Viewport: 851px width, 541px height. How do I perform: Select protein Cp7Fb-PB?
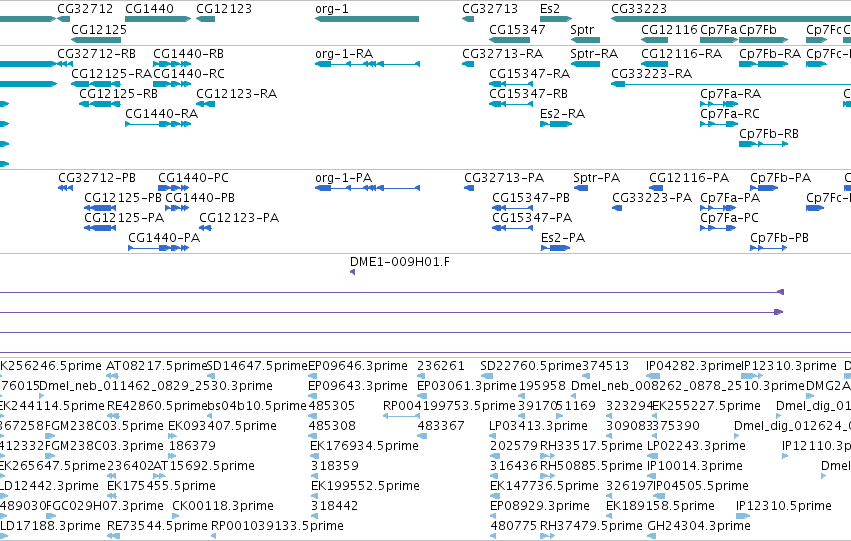(x=779, y=238)
